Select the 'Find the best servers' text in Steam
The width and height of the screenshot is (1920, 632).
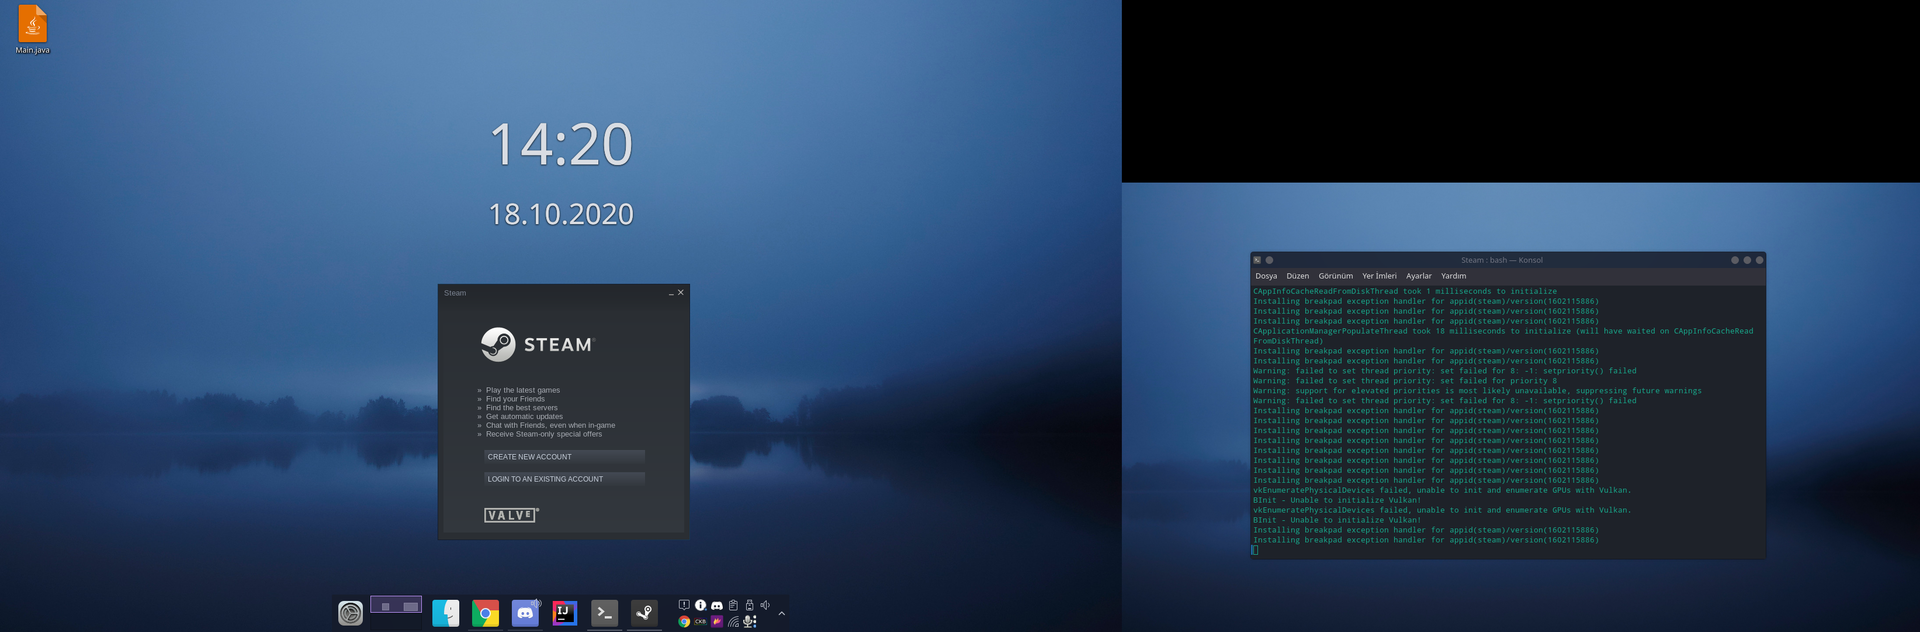(x=522, y=408)
